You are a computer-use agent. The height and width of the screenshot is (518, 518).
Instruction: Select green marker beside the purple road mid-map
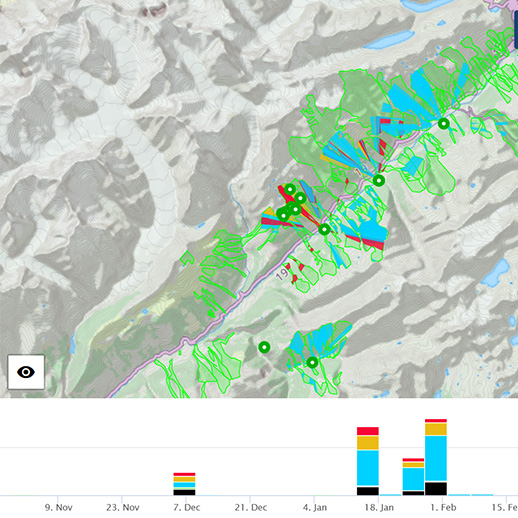point(324,229)
